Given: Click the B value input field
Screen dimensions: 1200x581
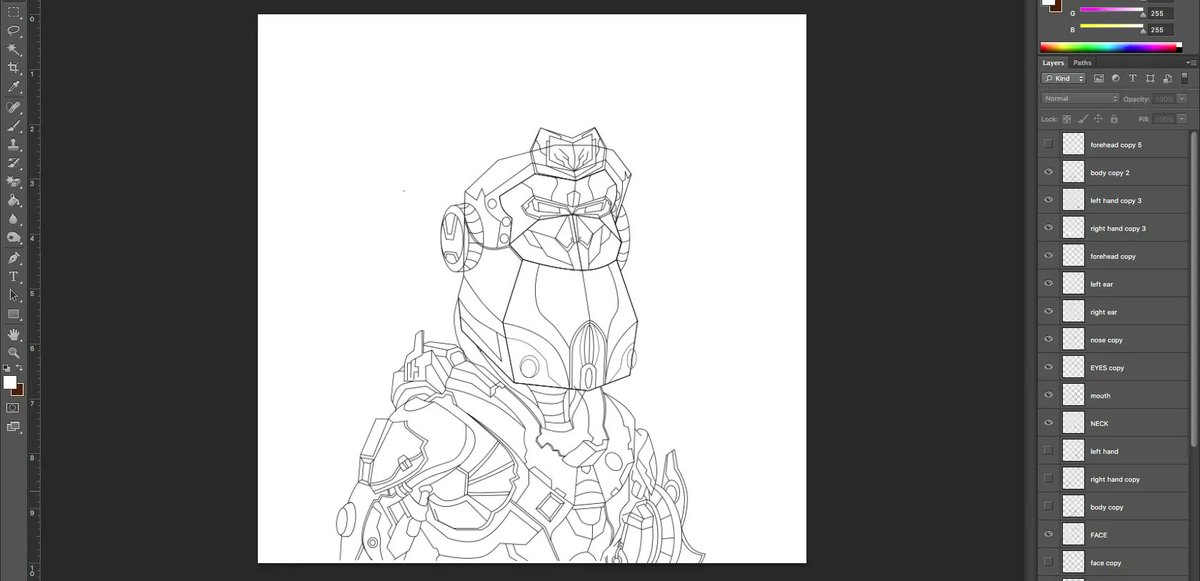Looking at the screenshot, I should (1160, 30).
